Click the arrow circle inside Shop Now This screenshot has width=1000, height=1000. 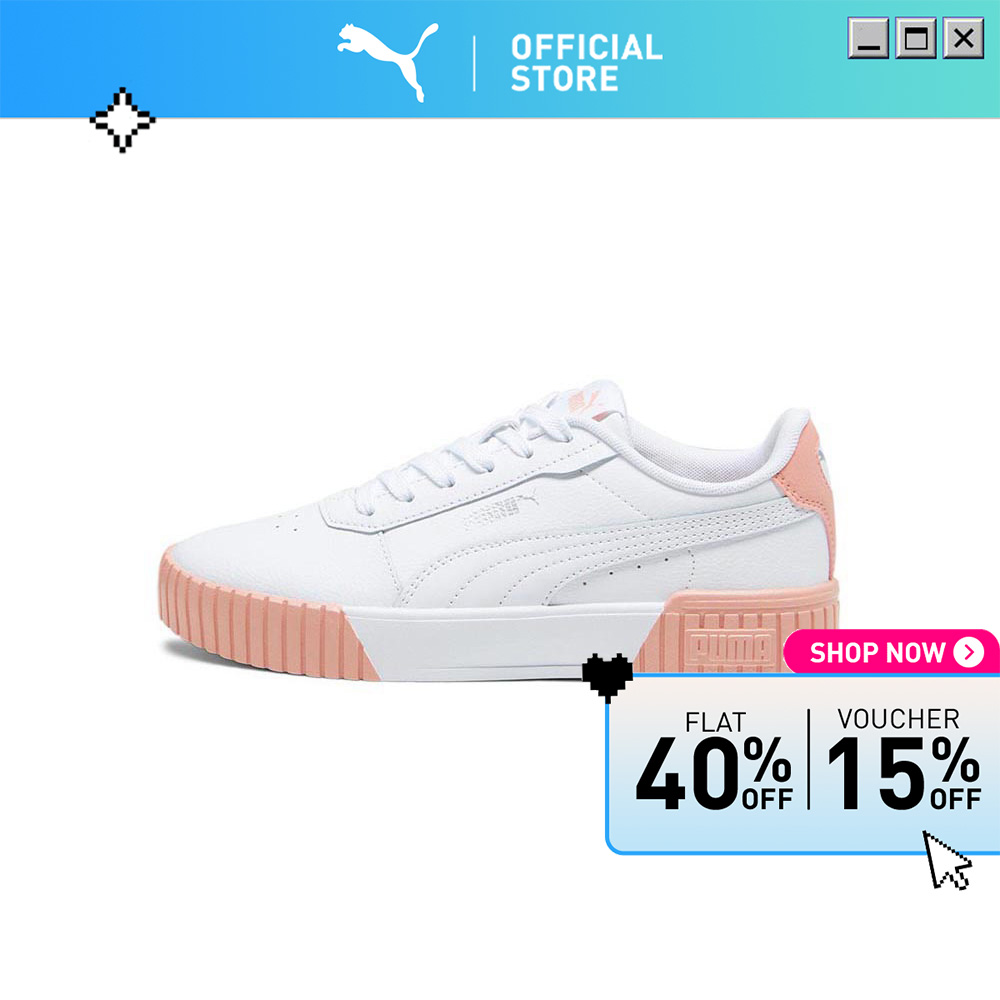(968, 652)
